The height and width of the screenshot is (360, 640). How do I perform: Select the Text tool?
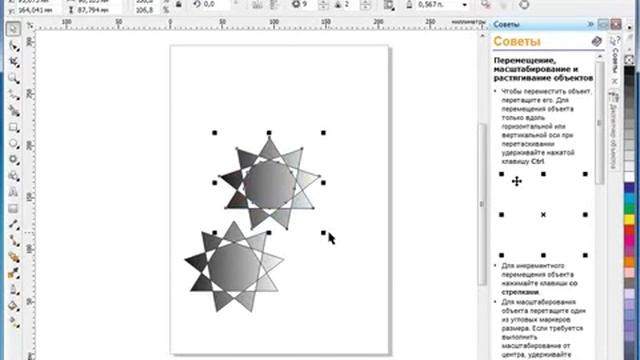coord(13,192)
